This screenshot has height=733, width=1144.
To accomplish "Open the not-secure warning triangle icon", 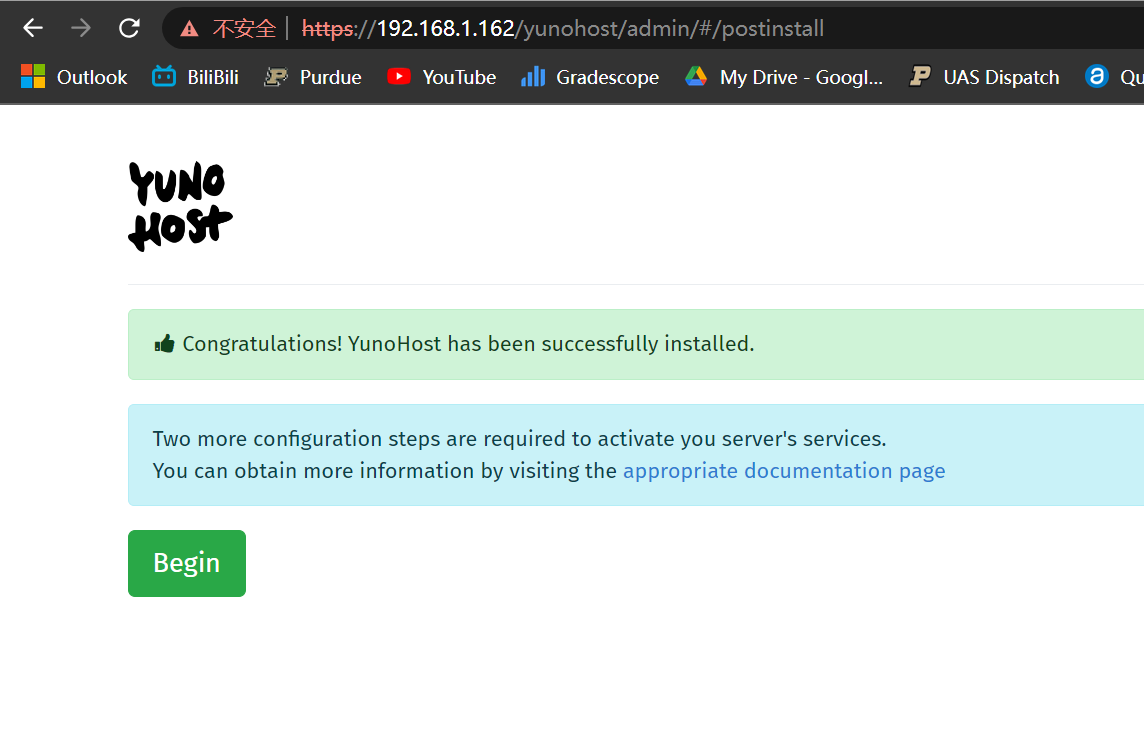I will point(190,29).
